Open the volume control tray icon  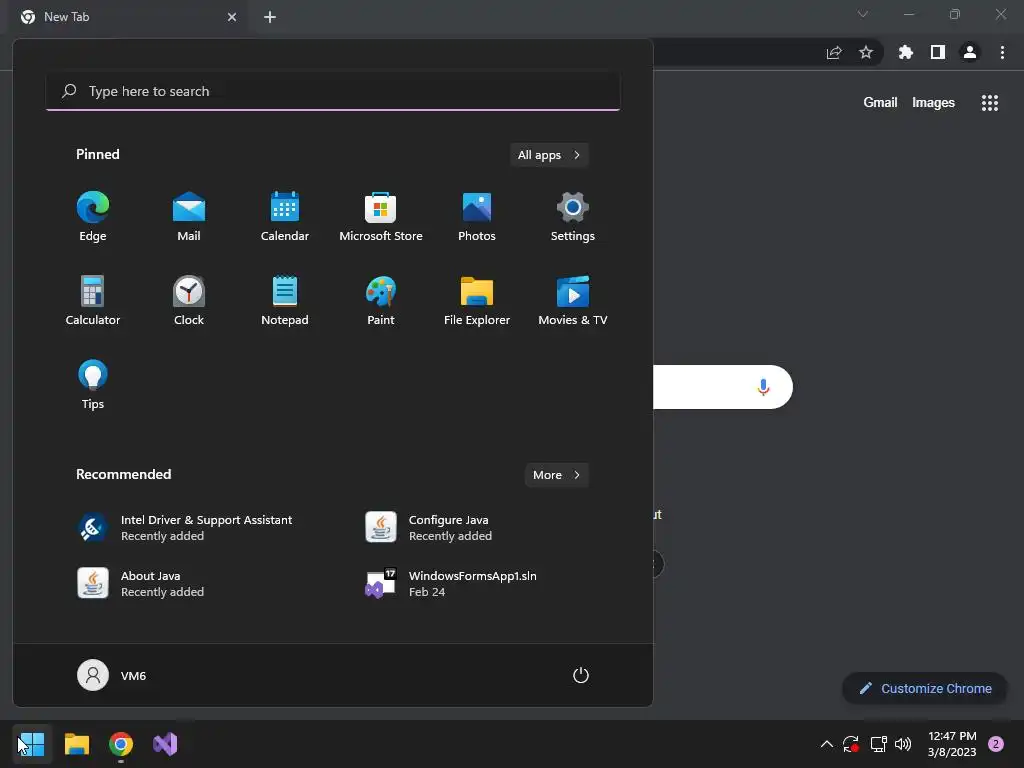(x=903, y=744)
